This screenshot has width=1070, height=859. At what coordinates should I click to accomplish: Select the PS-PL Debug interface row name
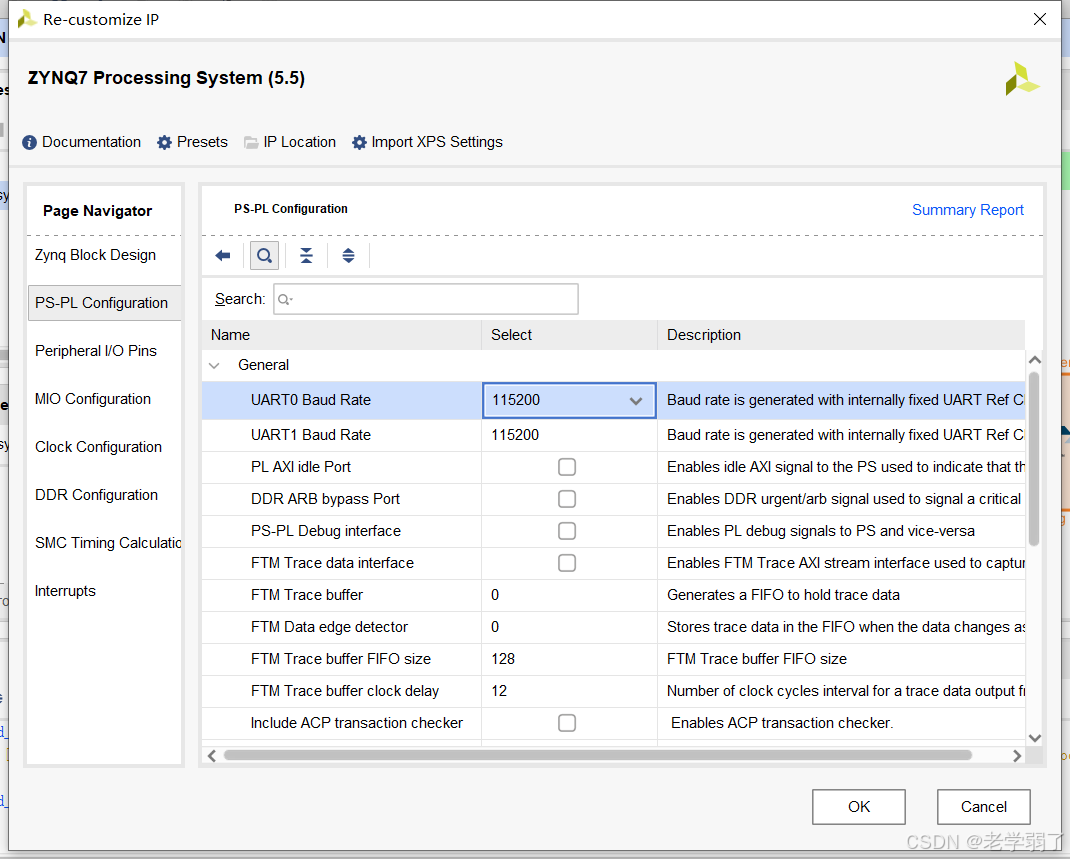[326, 532]
